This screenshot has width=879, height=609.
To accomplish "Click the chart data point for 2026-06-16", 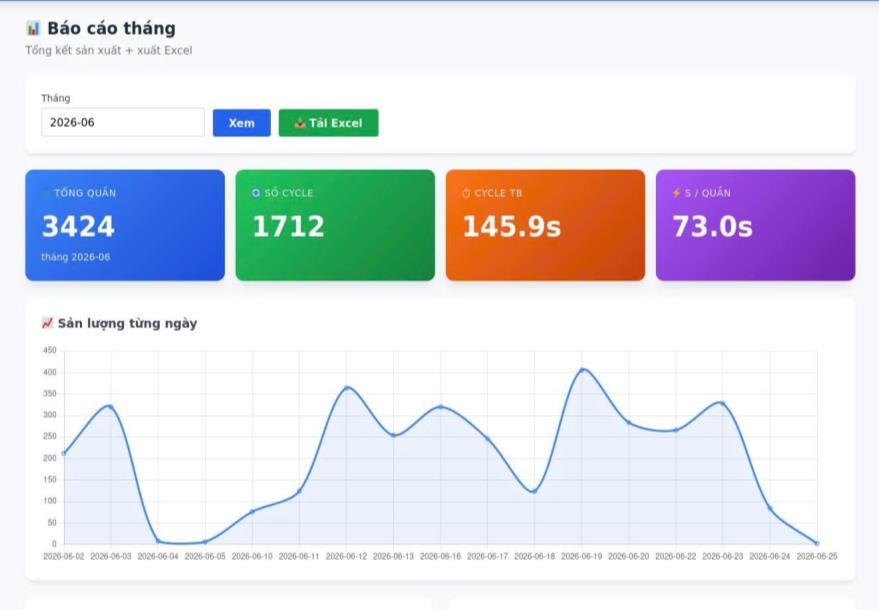I will [x=441, y=407].
